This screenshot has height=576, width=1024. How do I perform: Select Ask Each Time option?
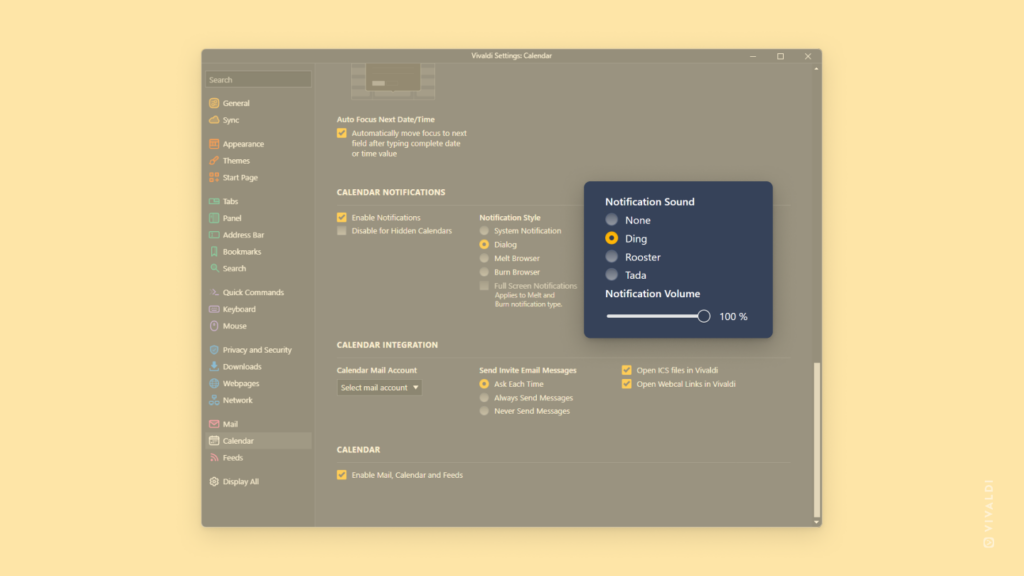(484, 384)
